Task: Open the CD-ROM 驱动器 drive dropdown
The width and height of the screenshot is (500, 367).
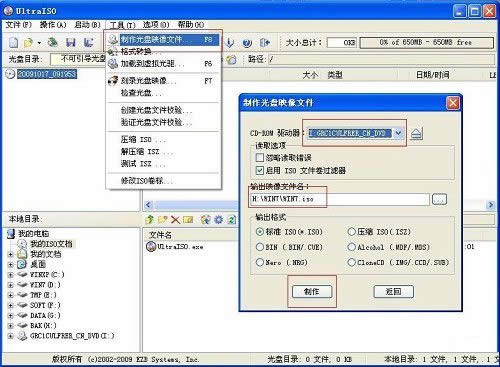Action: (398, 133)
